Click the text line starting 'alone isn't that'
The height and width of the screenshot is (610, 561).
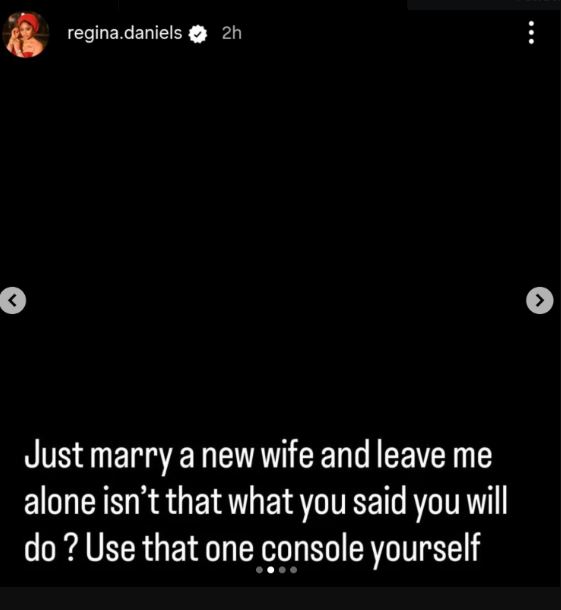point(266,502)
